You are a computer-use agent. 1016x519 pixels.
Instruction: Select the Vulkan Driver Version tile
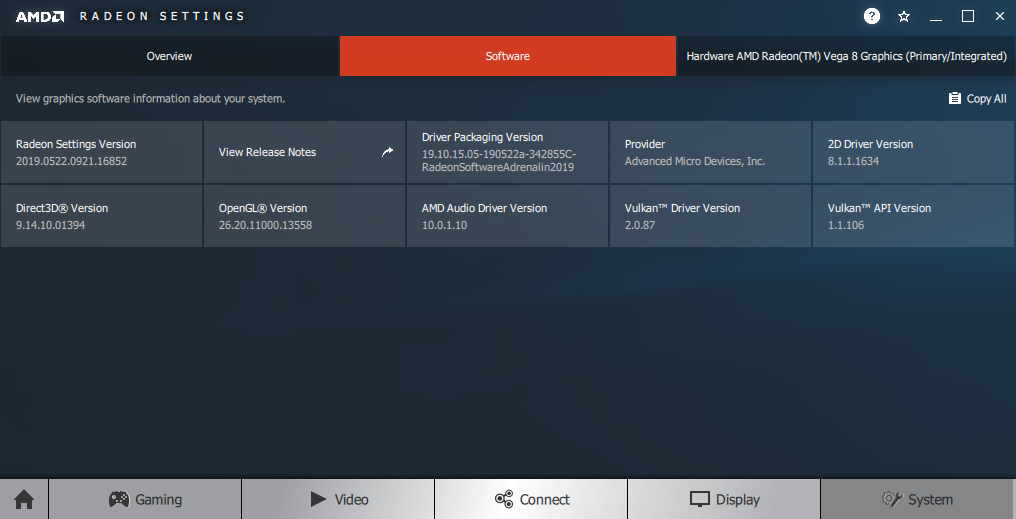point(710,216)
